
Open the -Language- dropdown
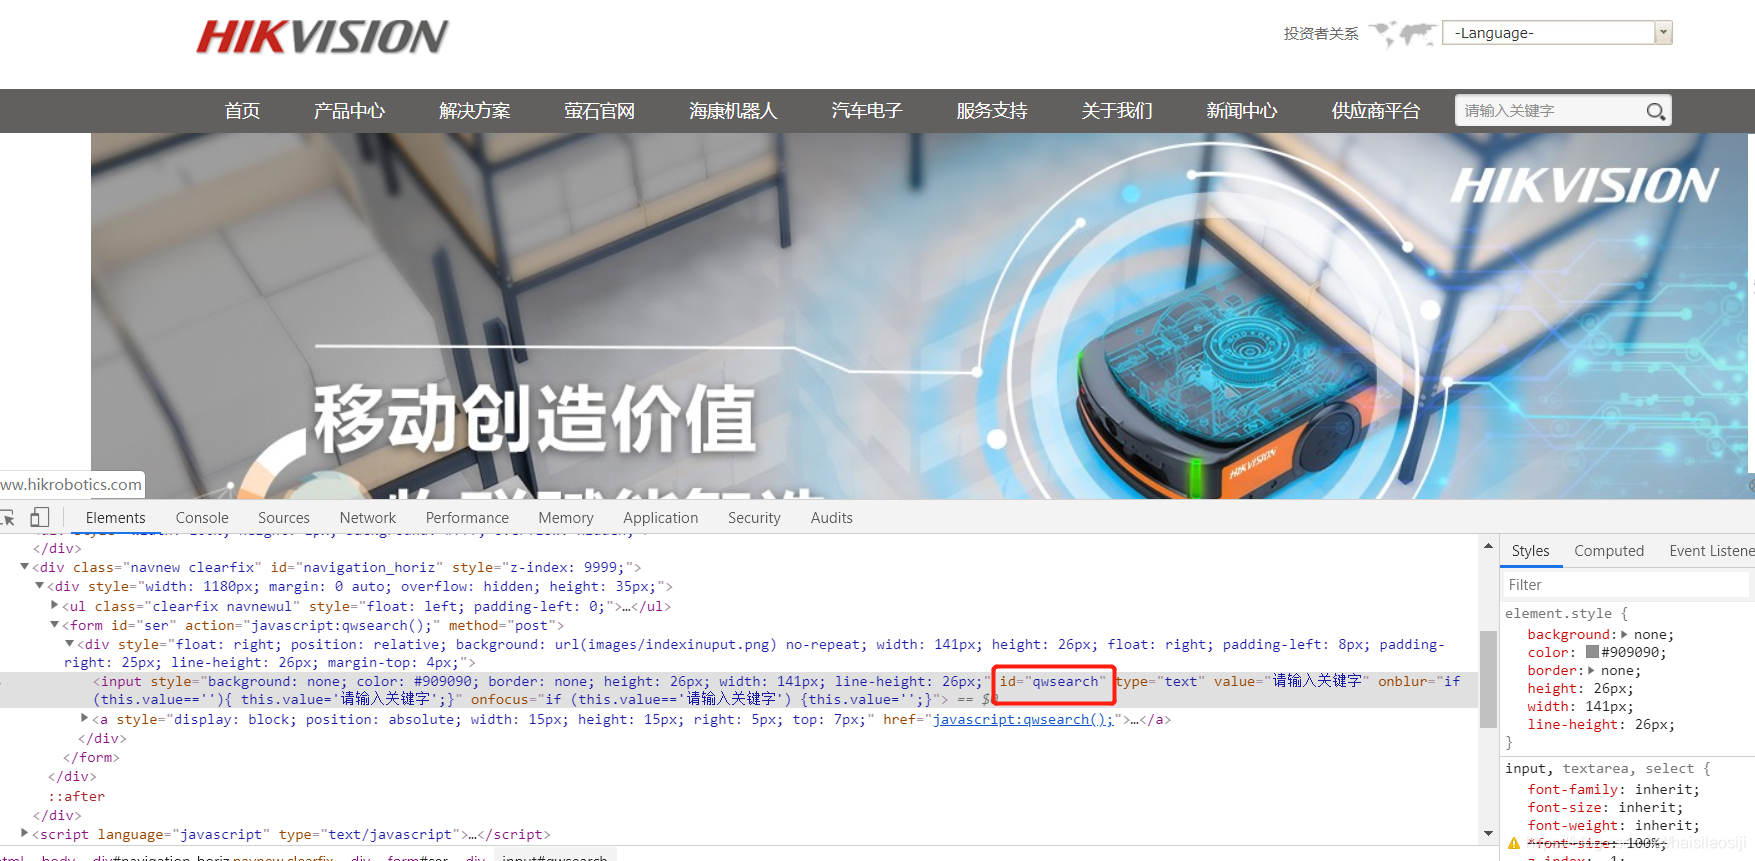[1557, 33]
